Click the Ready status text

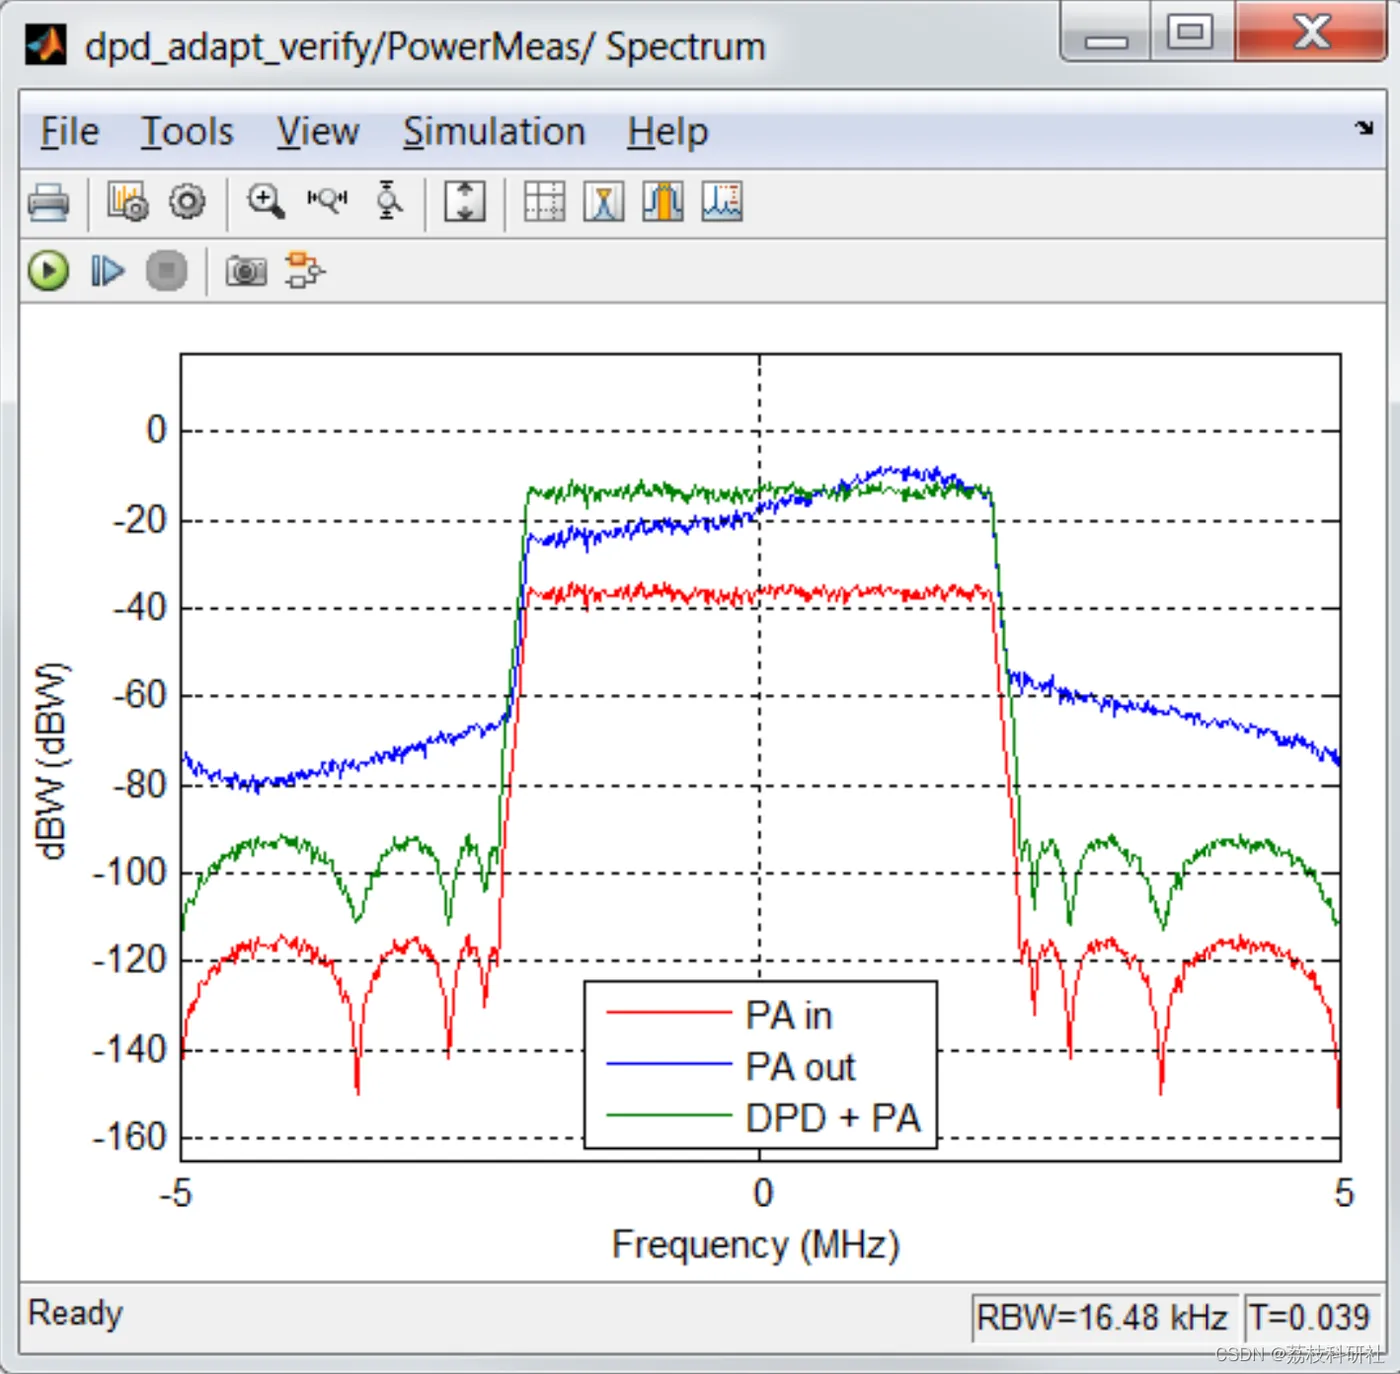click(x=75, y=1313)
